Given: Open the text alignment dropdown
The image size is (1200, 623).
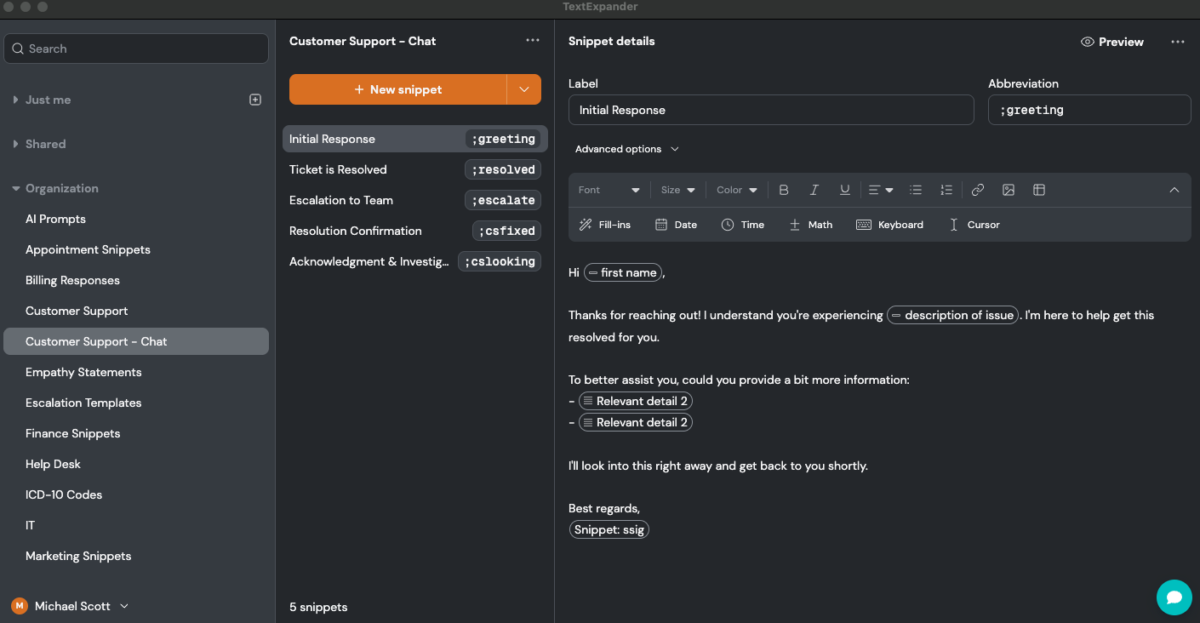Looking at the screenshot, I should click(881, 190).
